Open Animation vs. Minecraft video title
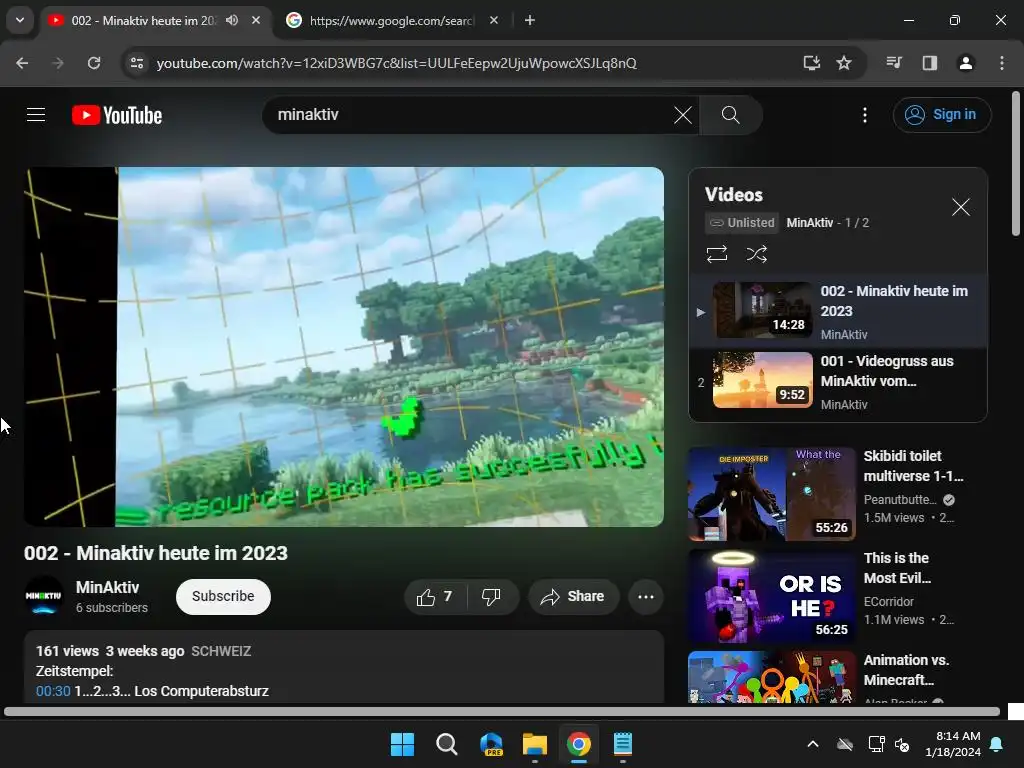 [906, 669]
